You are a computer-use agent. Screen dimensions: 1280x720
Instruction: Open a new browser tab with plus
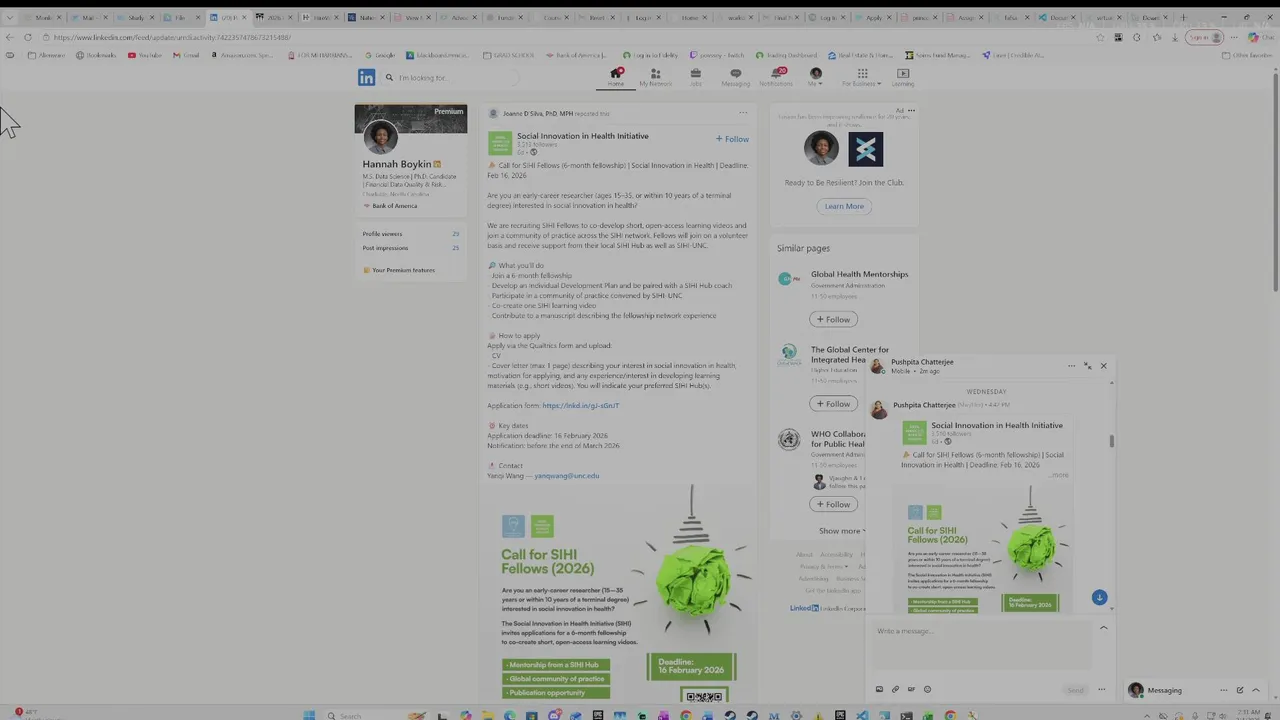click(1183, 17)
